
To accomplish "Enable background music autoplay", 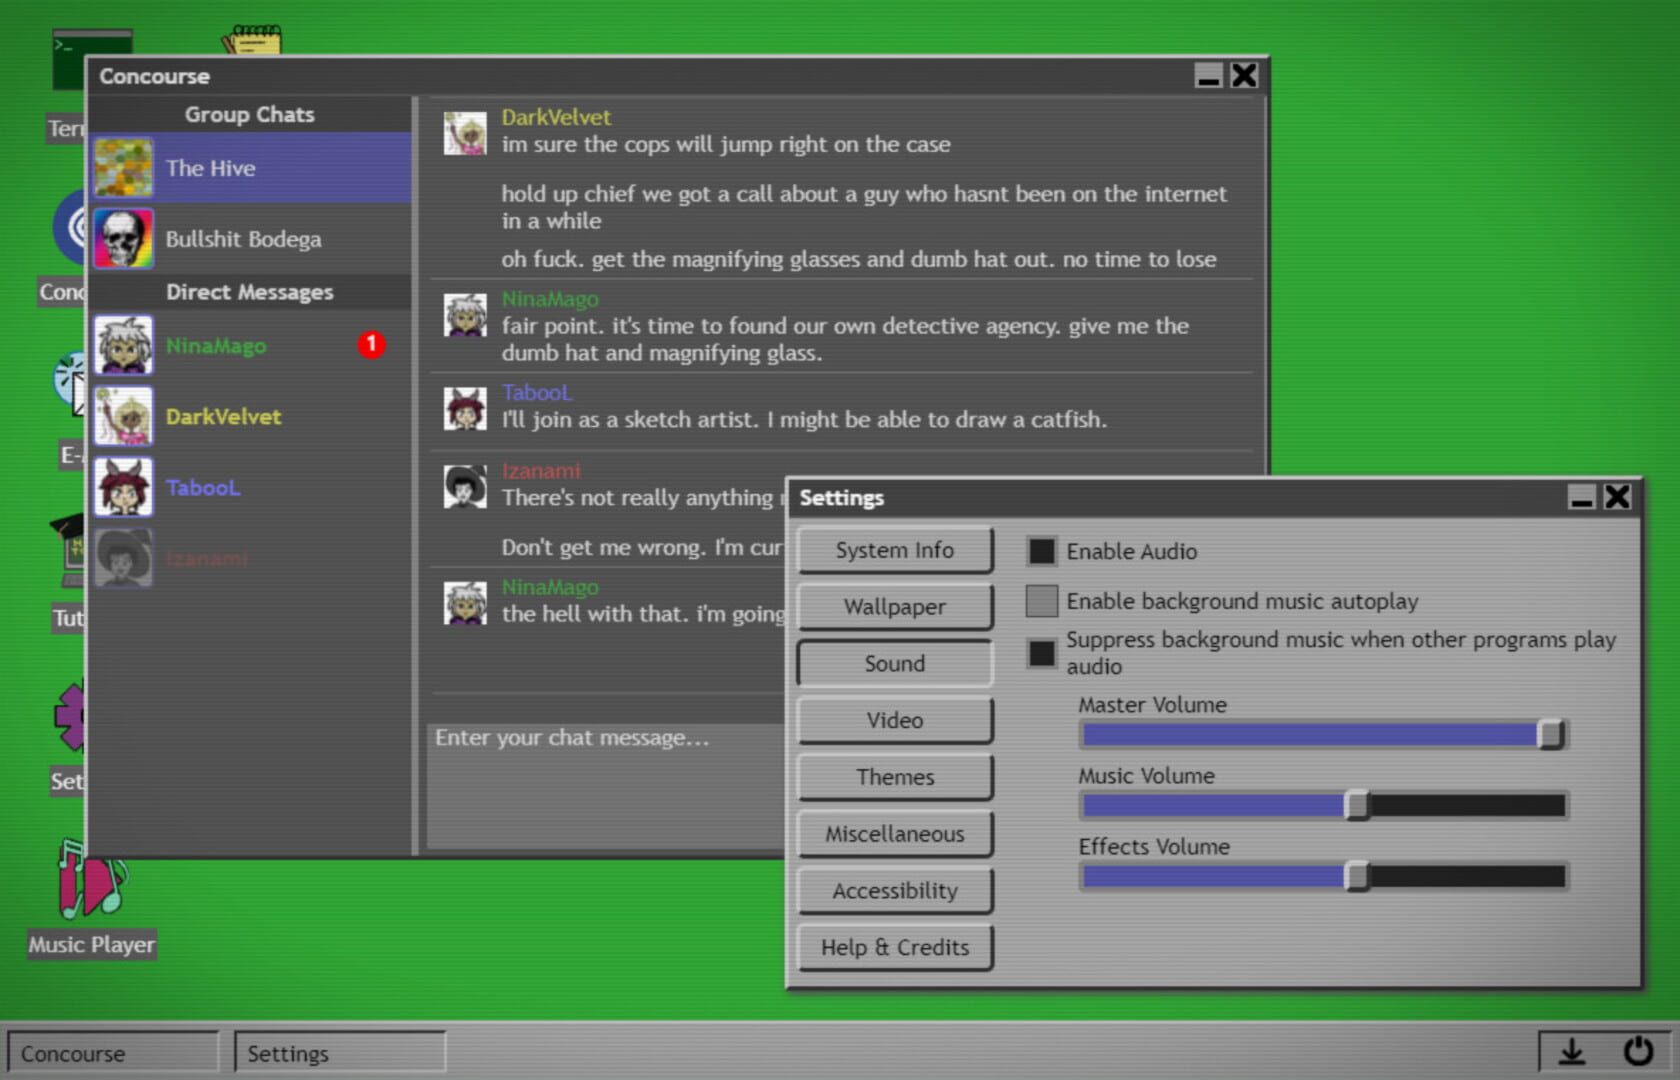I will (1041, 600).
